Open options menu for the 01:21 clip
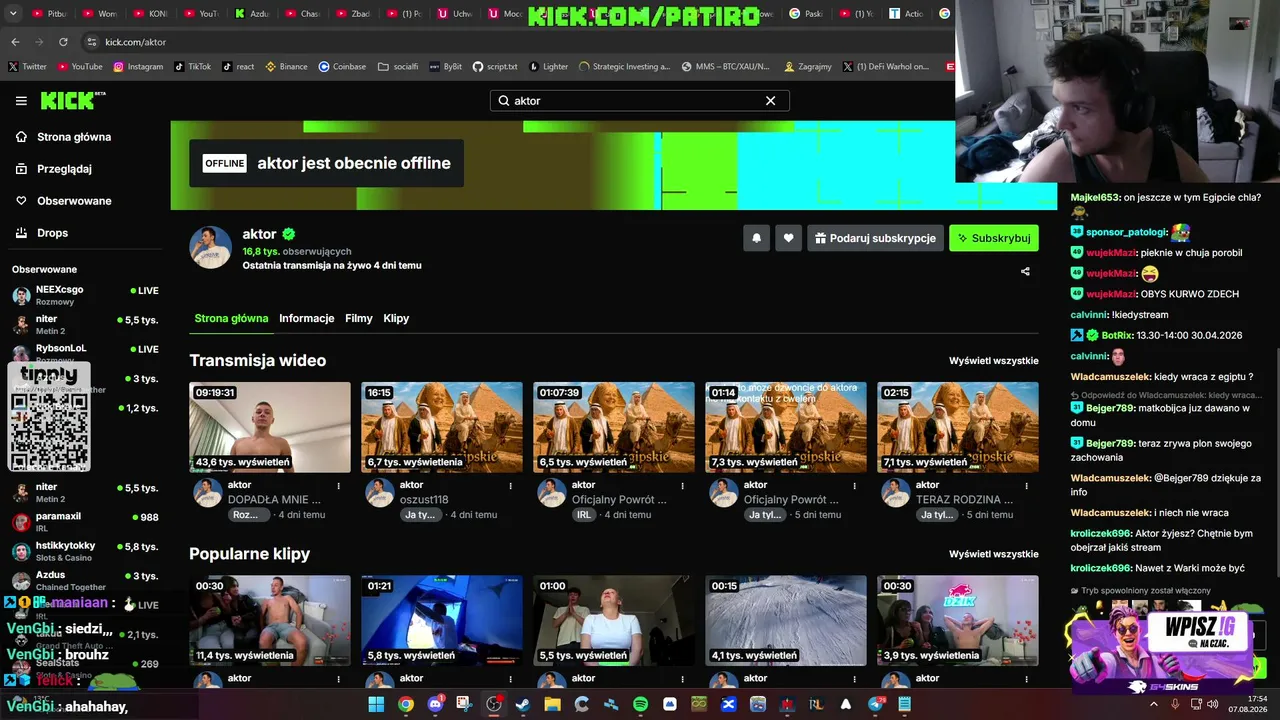 coord(511,679)
